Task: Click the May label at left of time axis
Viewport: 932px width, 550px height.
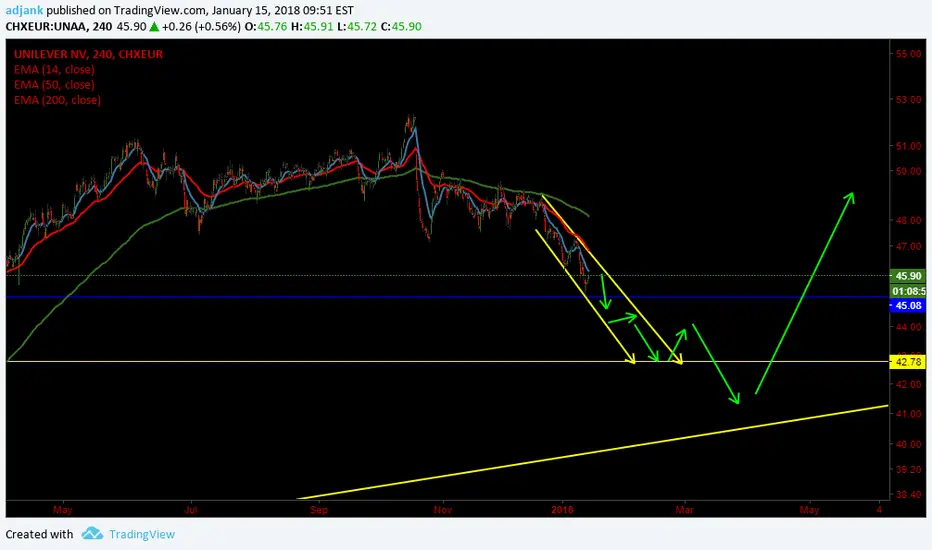Action: tap(62, 510)
